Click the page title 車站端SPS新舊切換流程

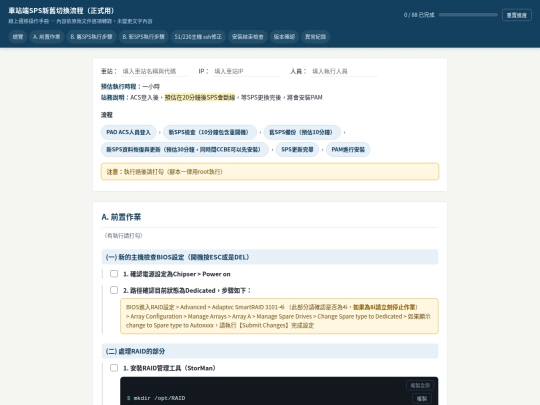[61, 11]
